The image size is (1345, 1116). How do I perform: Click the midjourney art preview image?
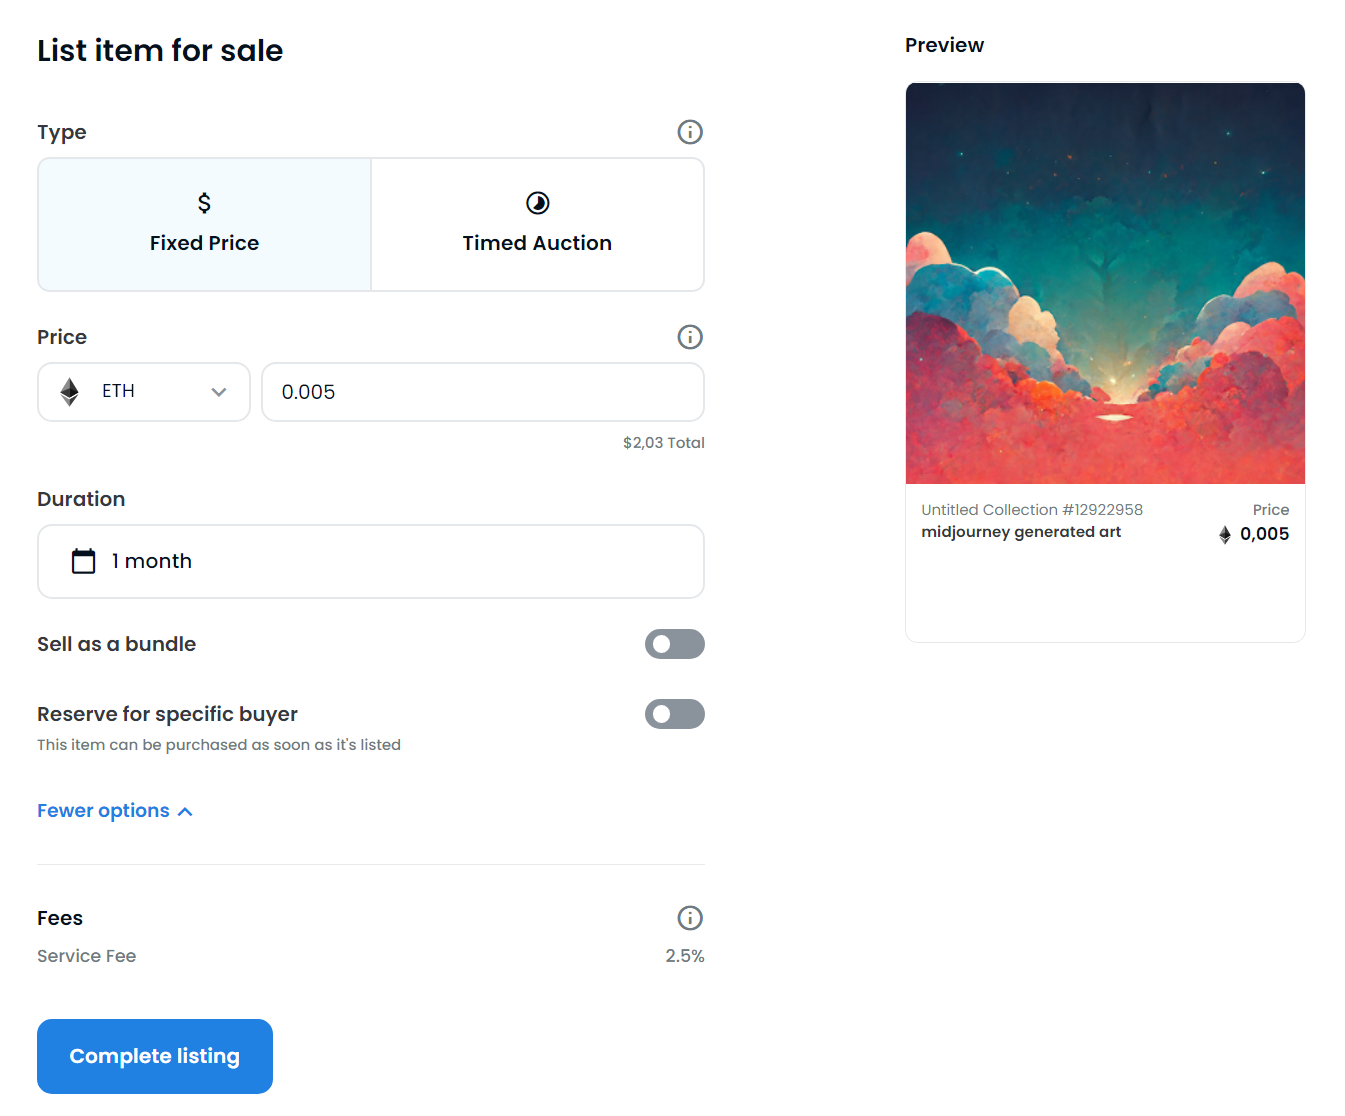tap(1105, 284)
